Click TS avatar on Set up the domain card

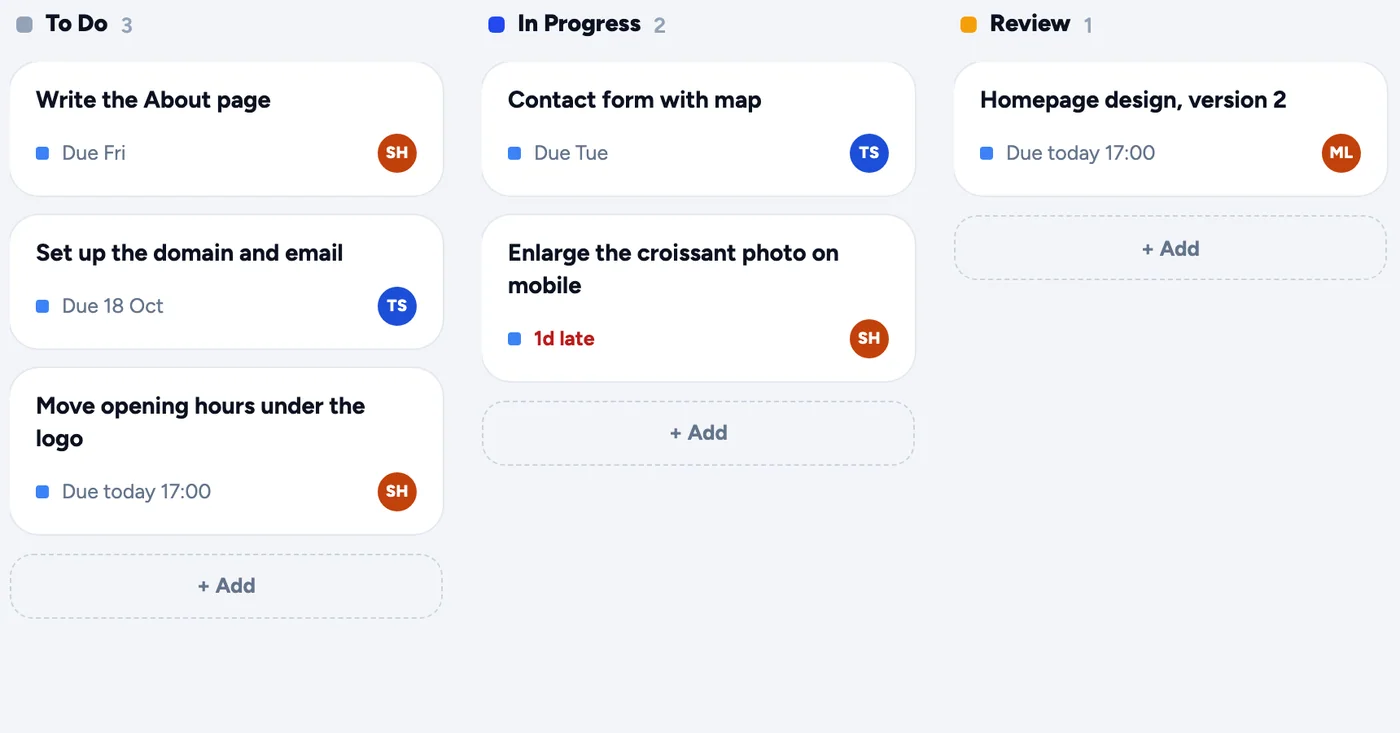click(397, 306)
